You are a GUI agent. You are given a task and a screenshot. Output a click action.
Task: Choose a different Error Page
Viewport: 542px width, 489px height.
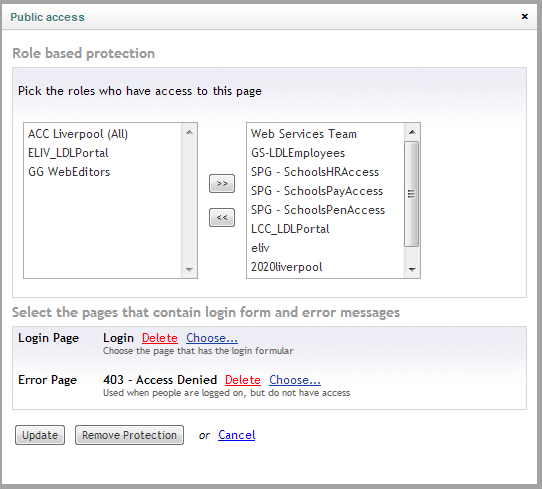[x=295, y=380]
